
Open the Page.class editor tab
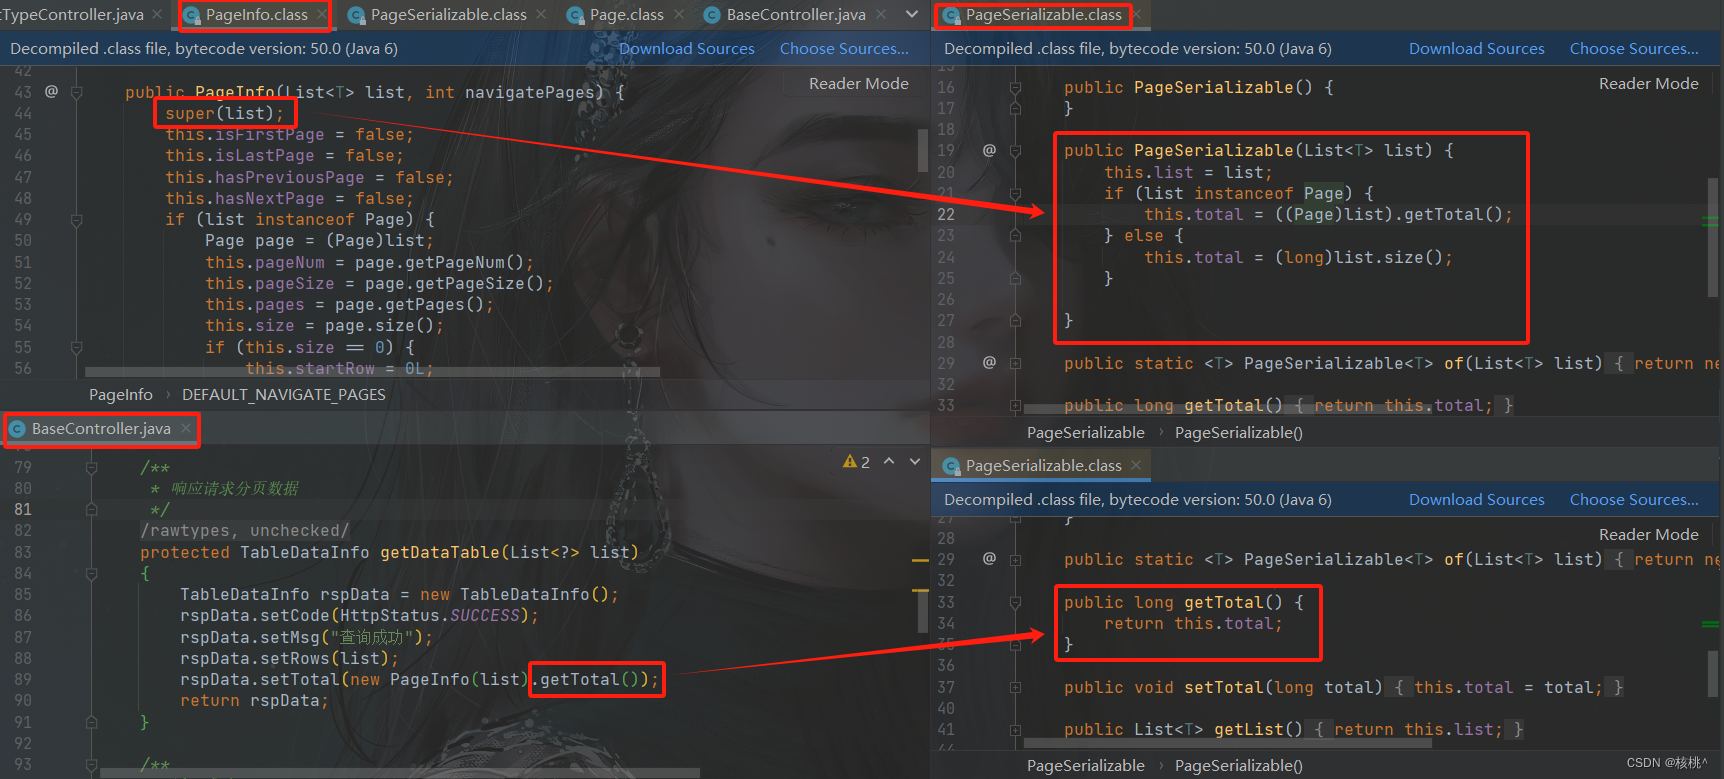pyautogui.click(x=626, y=15)
